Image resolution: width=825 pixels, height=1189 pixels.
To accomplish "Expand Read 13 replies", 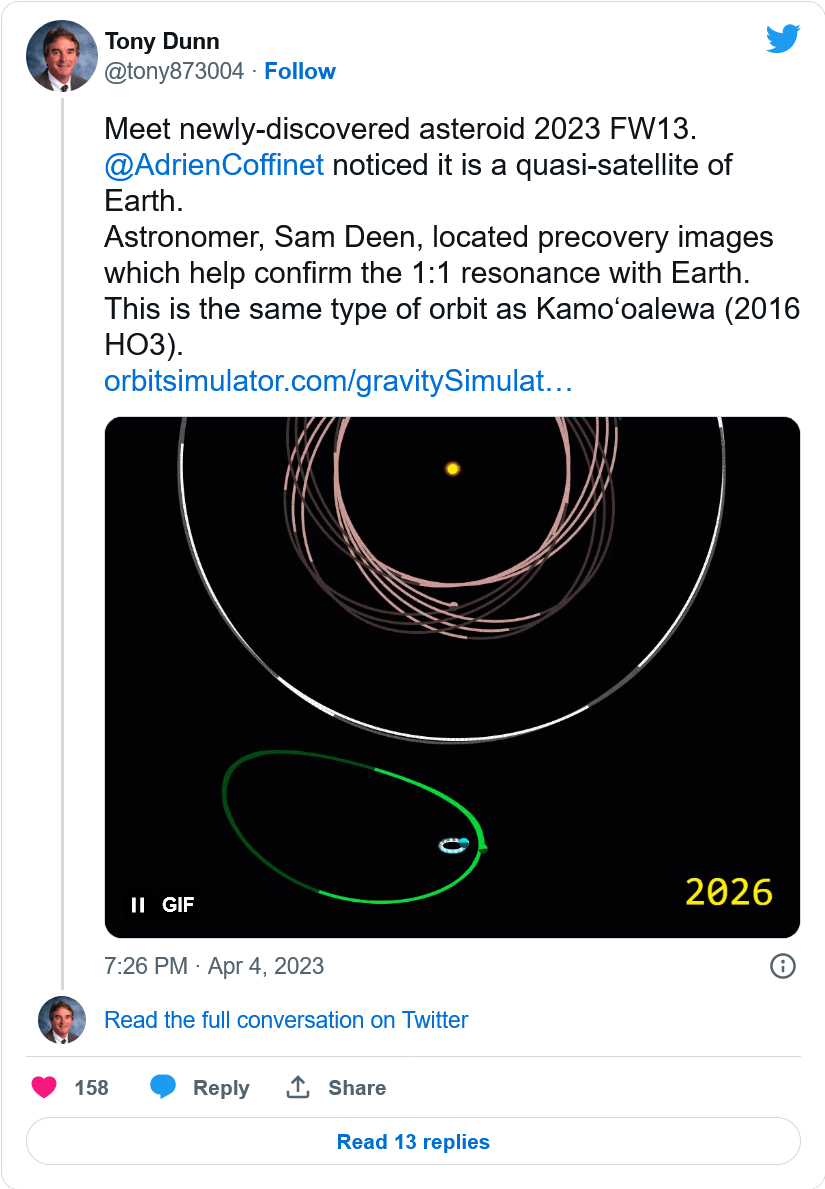I will coord(413,1141).
